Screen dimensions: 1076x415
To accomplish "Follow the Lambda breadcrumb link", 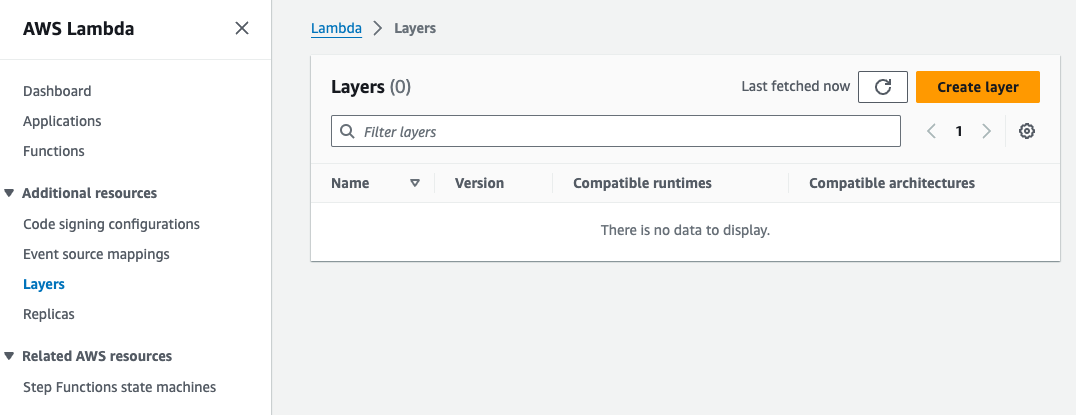I will pos(336,28).
